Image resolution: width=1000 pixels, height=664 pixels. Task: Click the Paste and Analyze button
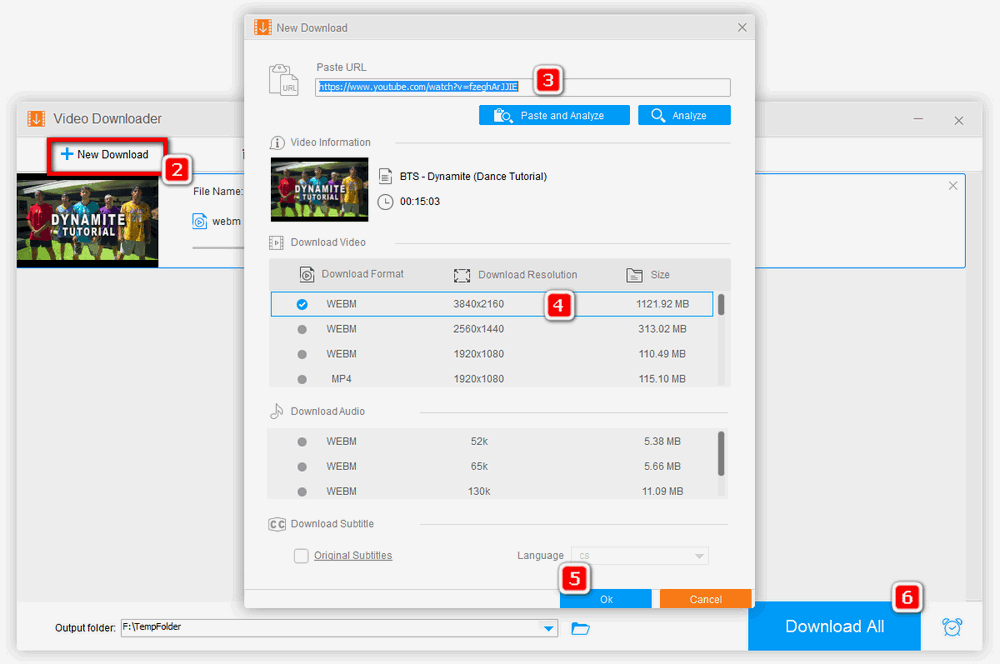tap(554, 115)
